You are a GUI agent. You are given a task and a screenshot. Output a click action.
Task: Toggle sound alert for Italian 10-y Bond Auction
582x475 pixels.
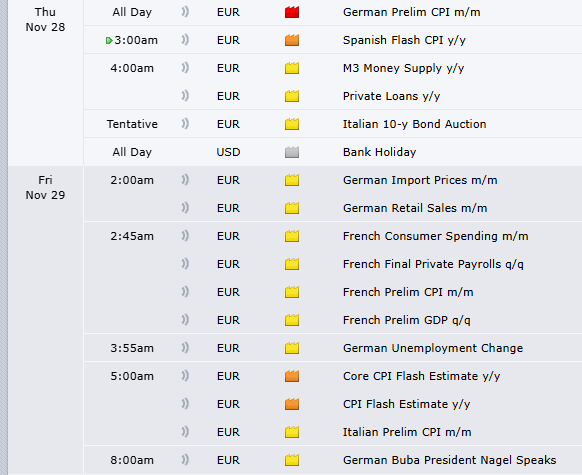[x=185, y=124]
